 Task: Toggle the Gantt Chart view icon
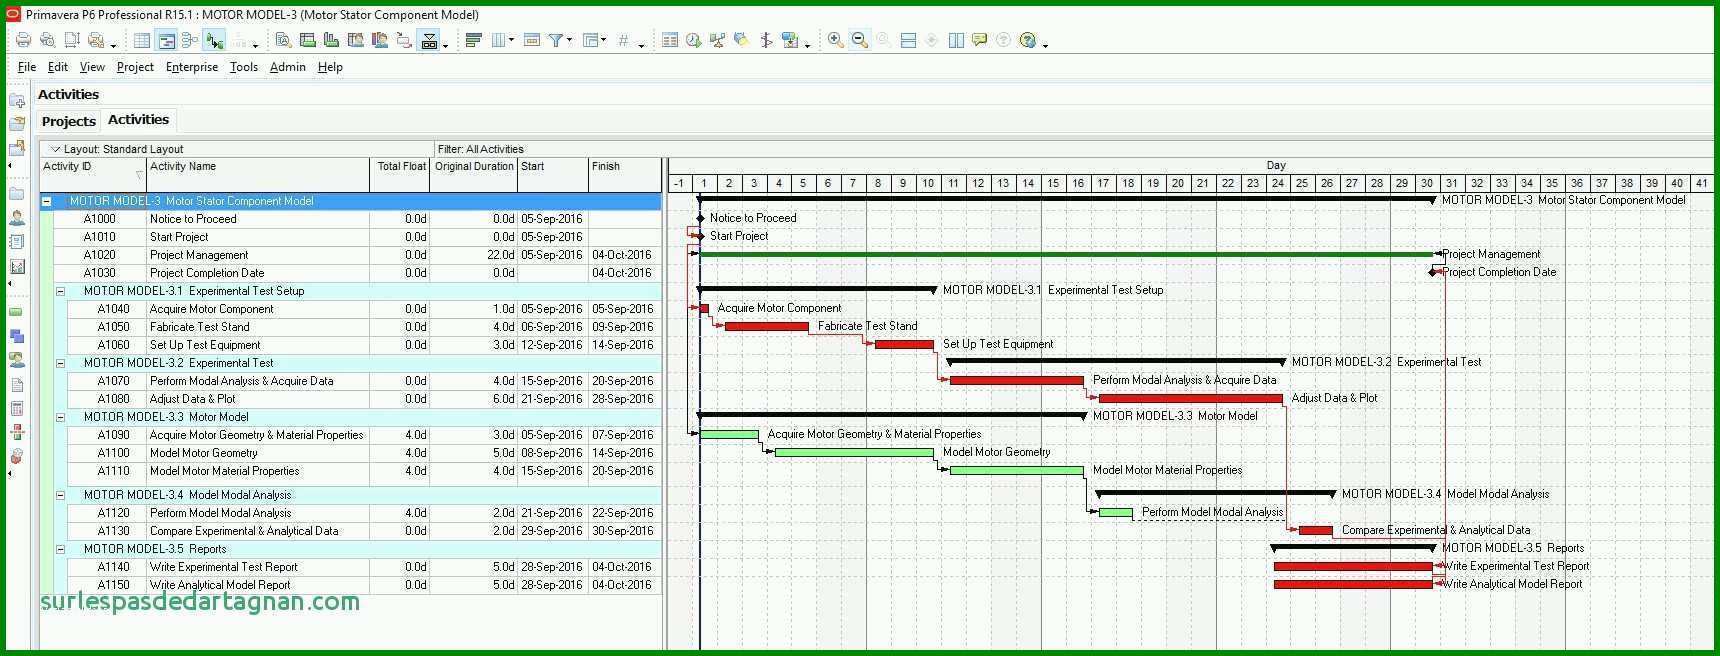point(166,40)
